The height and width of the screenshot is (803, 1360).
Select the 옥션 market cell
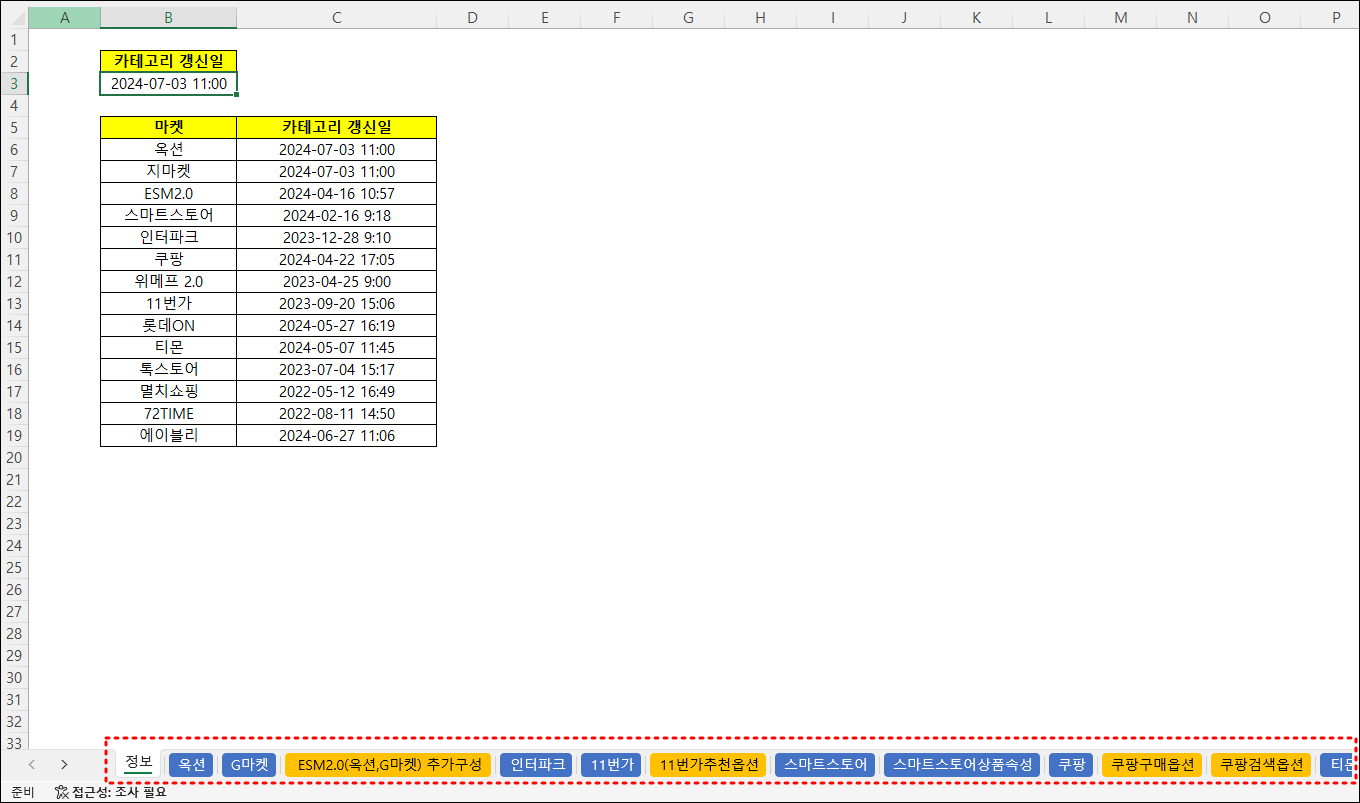pyautogui.click(x=168, y=149)
